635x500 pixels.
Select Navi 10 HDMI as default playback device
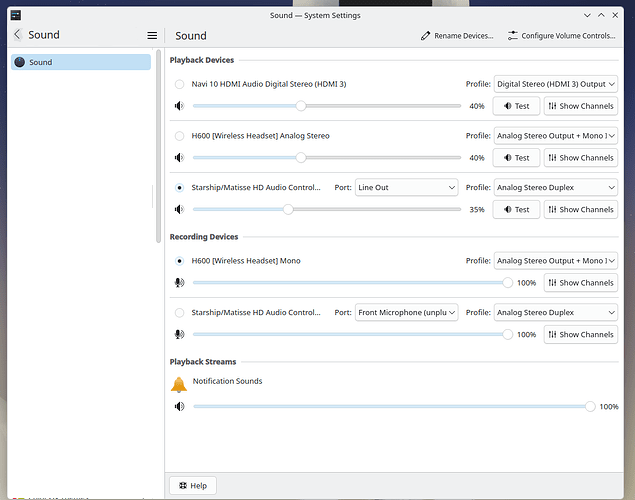click(x=180, y=84)
